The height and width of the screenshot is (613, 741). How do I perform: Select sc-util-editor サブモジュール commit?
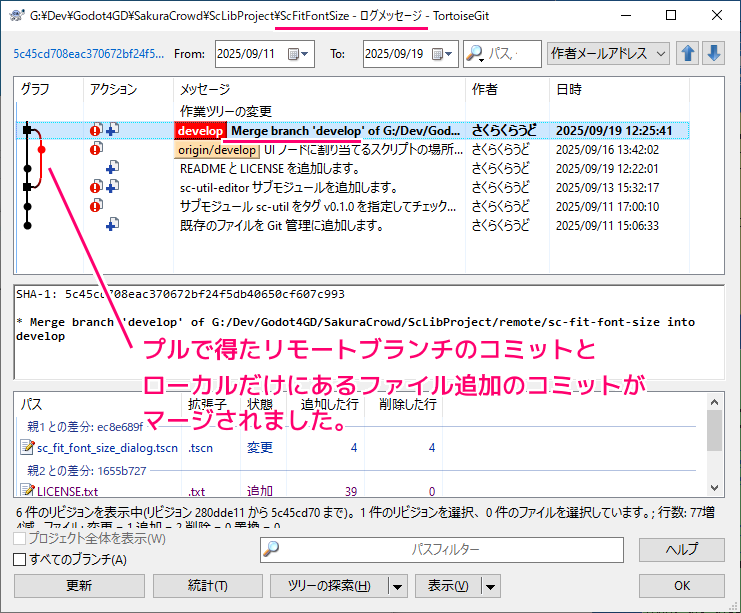[353, 188]
